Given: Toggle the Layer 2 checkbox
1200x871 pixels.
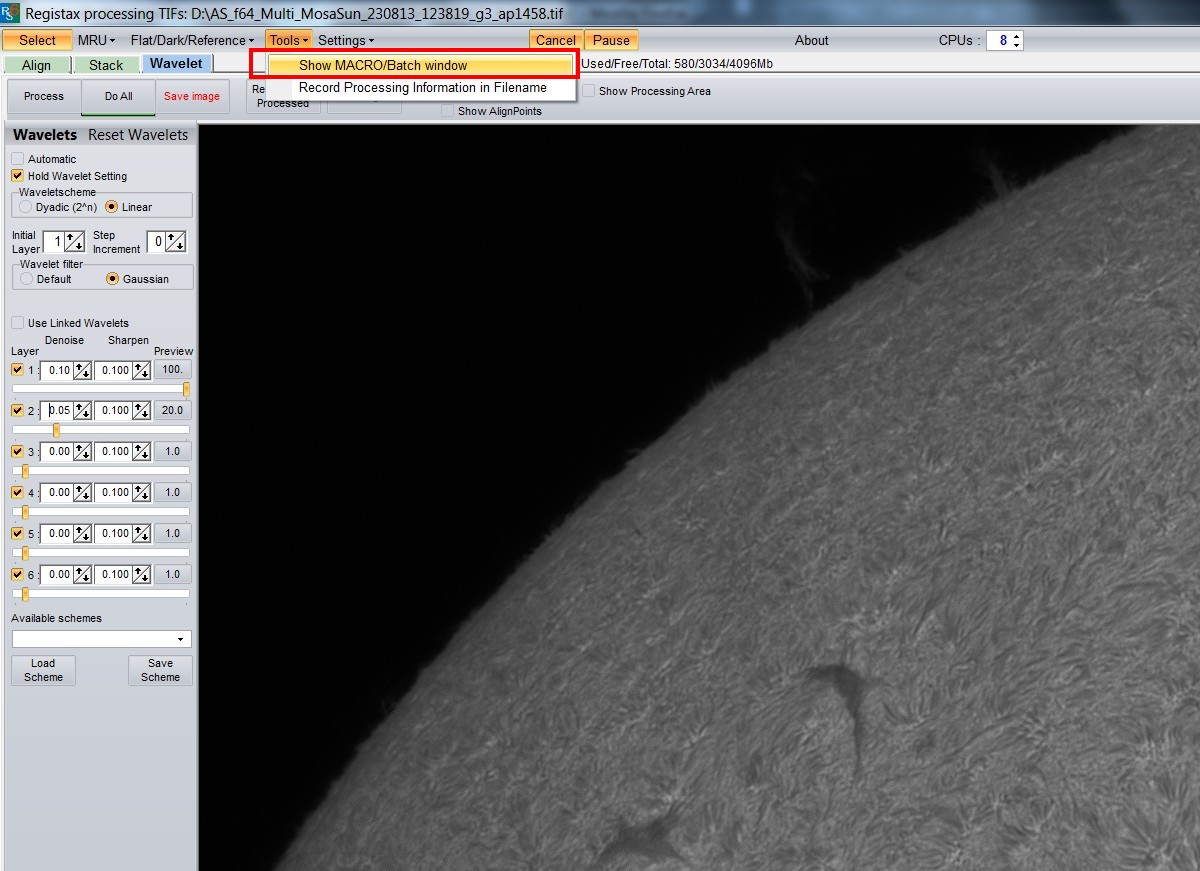Looking at the screenshot, I should pyautogui.click(x=17, y=410).
